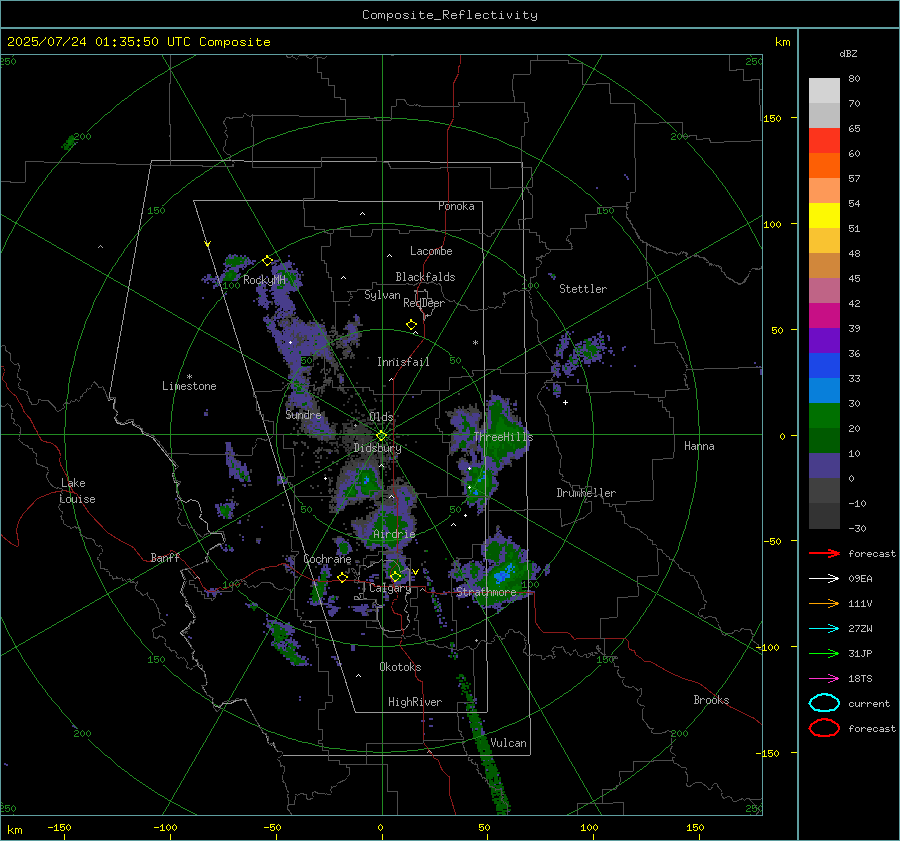Viewport: 900px width, 841px height.
Task: Select the green 31JP arrow legend entry
Action: (x=824, y=653)
